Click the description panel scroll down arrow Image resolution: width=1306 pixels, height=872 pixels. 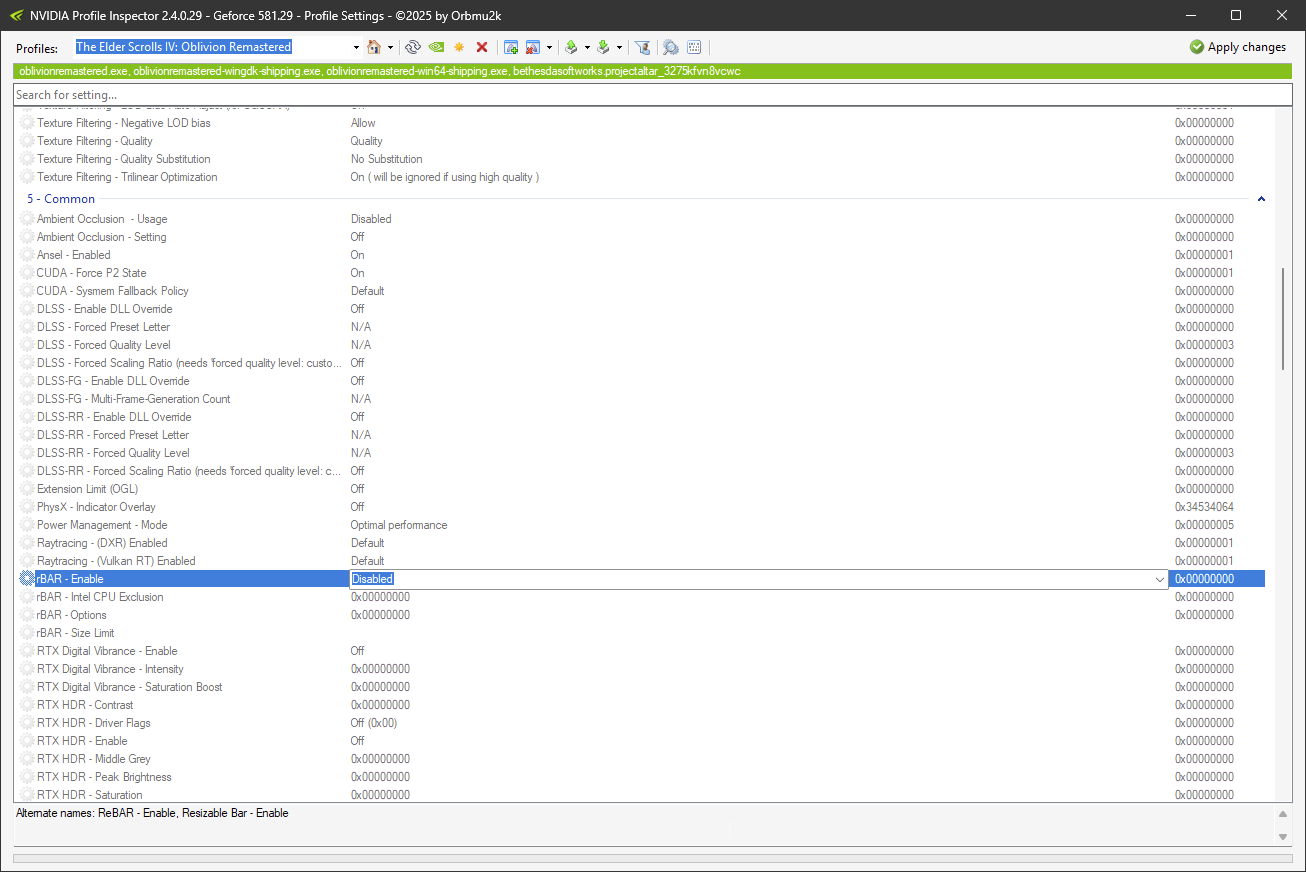click(x=1283, y=836)
